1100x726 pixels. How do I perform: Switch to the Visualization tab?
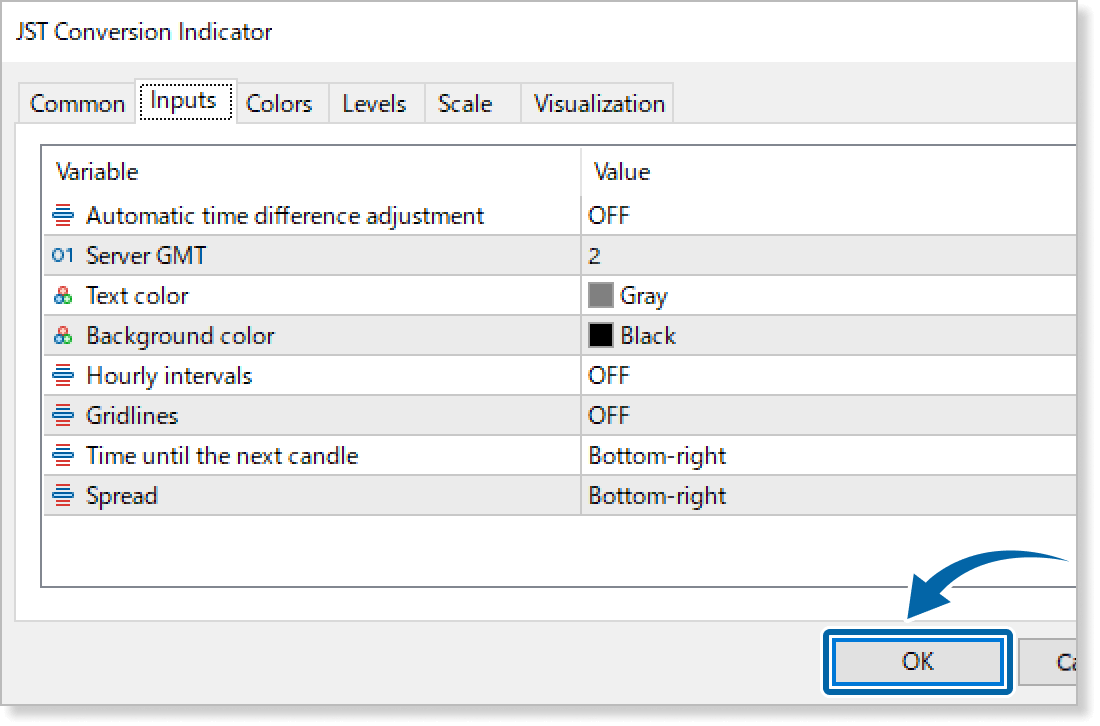[x=598, y=104]
